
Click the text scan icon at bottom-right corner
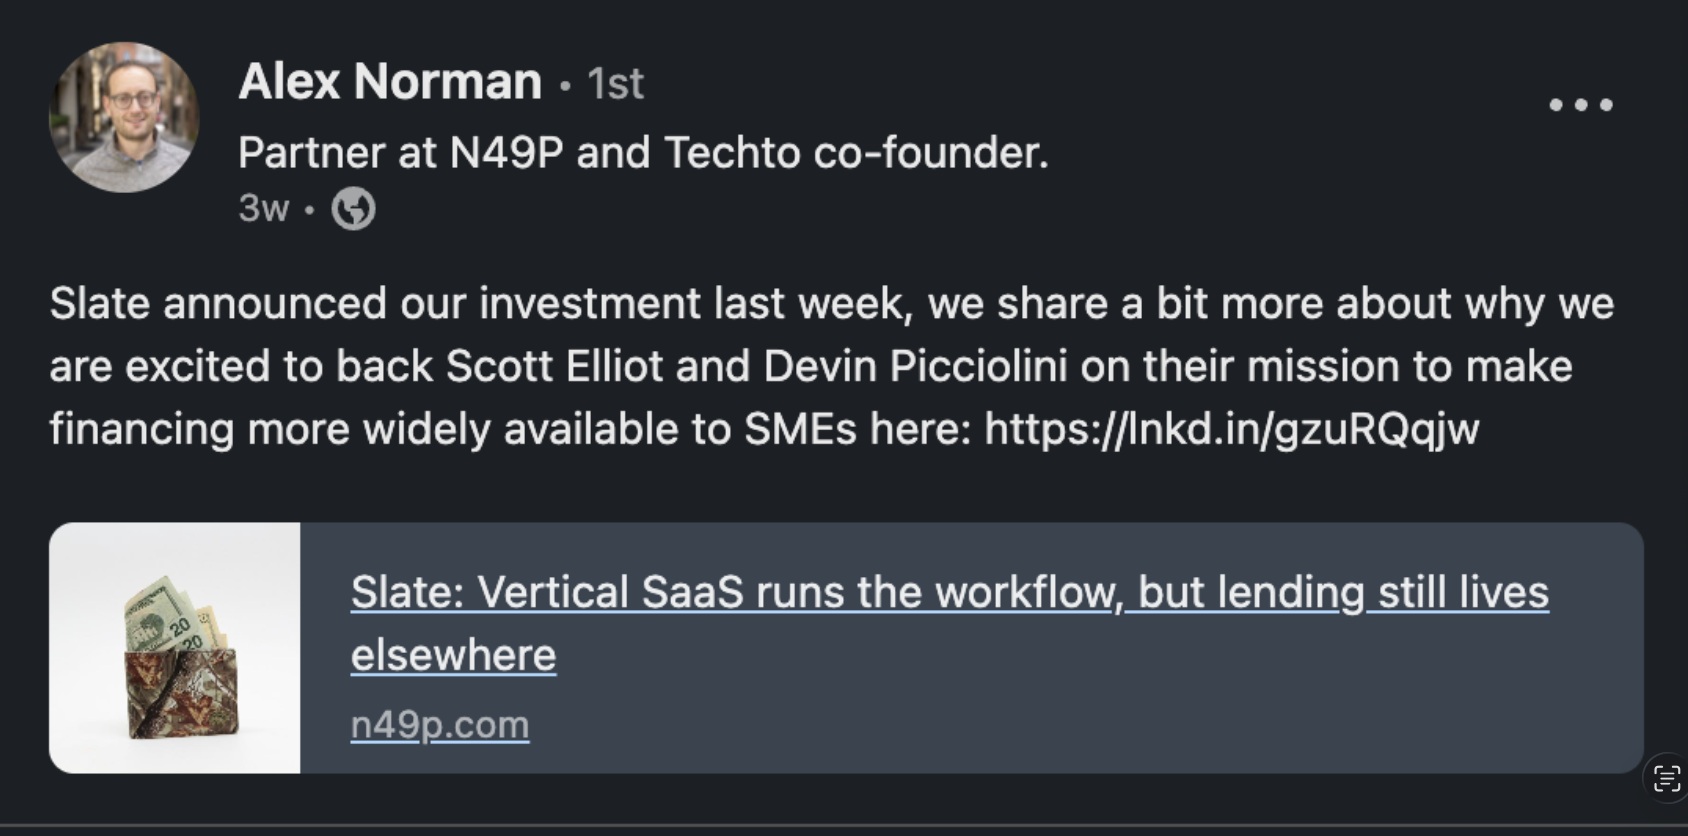[1666, 778]
